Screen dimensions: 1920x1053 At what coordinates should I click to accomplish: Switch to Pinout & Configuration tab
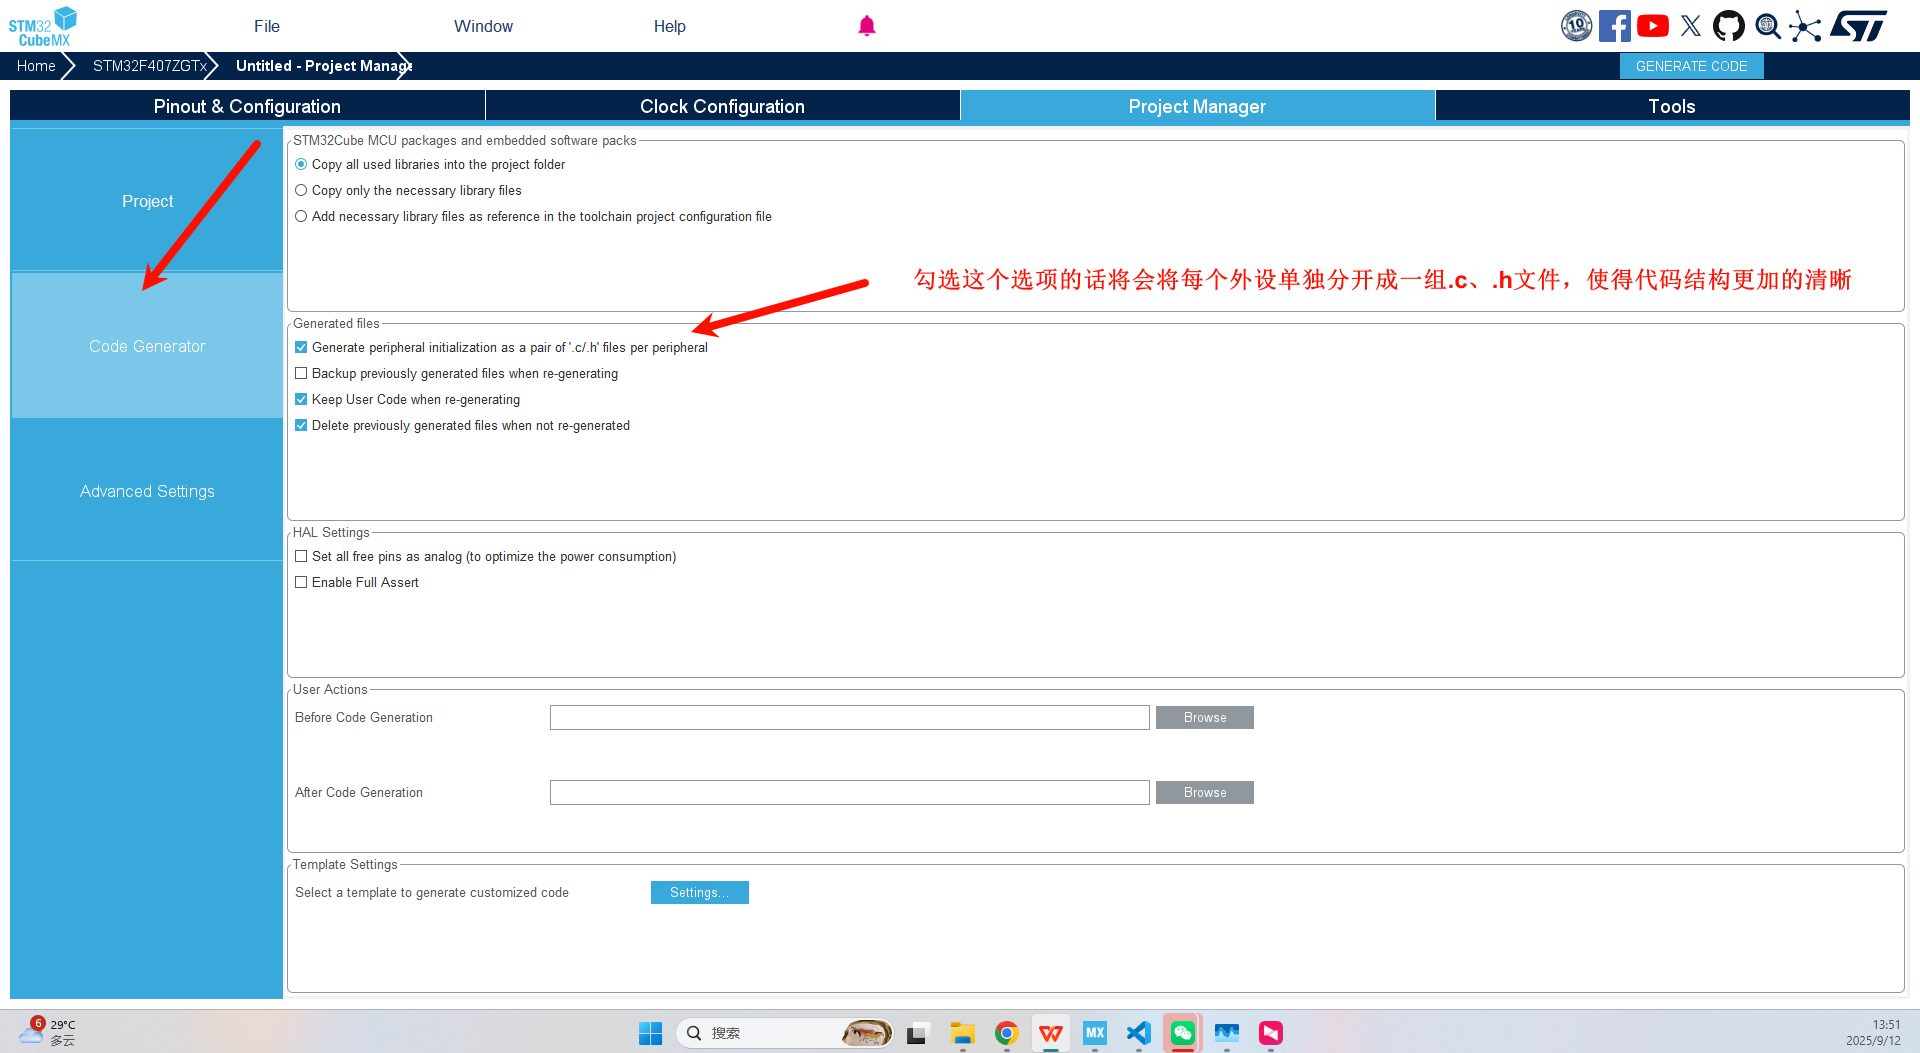click(247, 106)
